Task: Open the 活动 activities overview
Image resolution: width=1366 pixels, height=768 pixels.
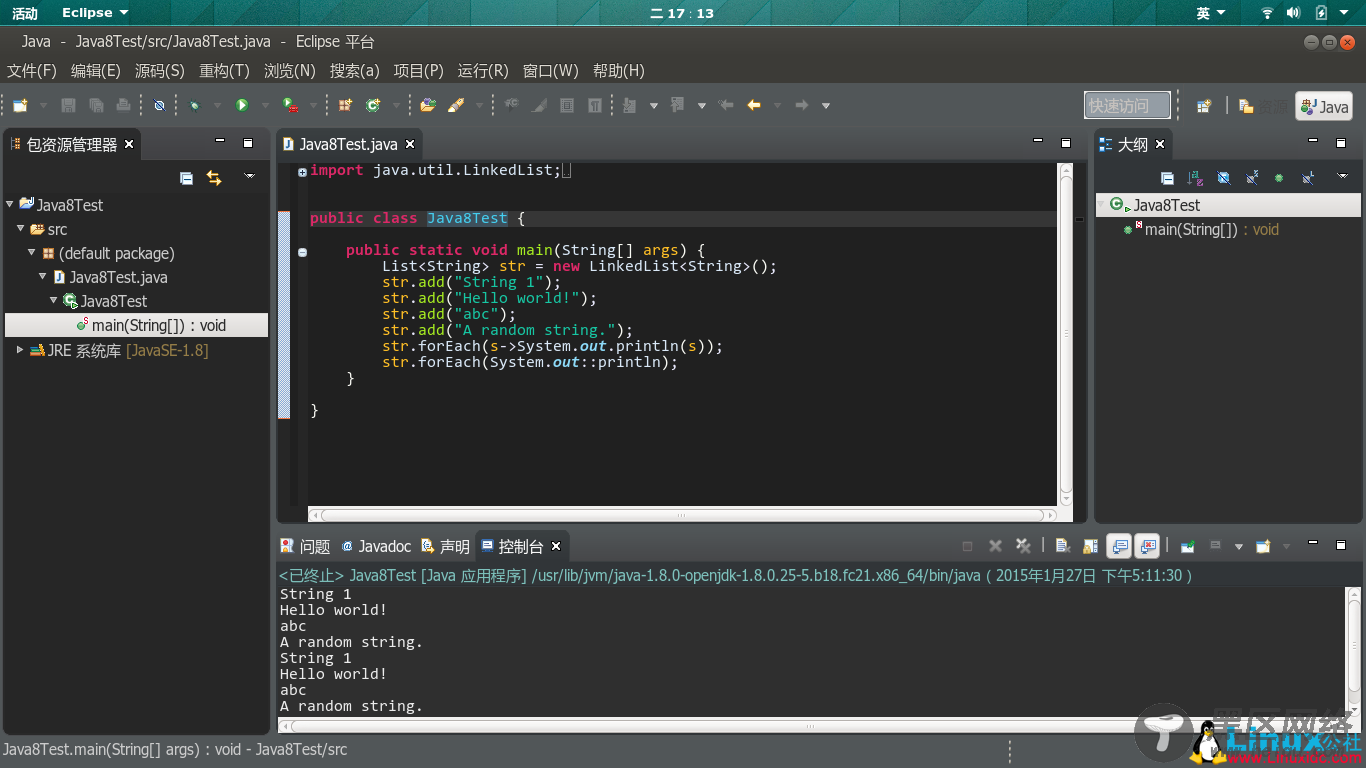Action: point(25,13)
